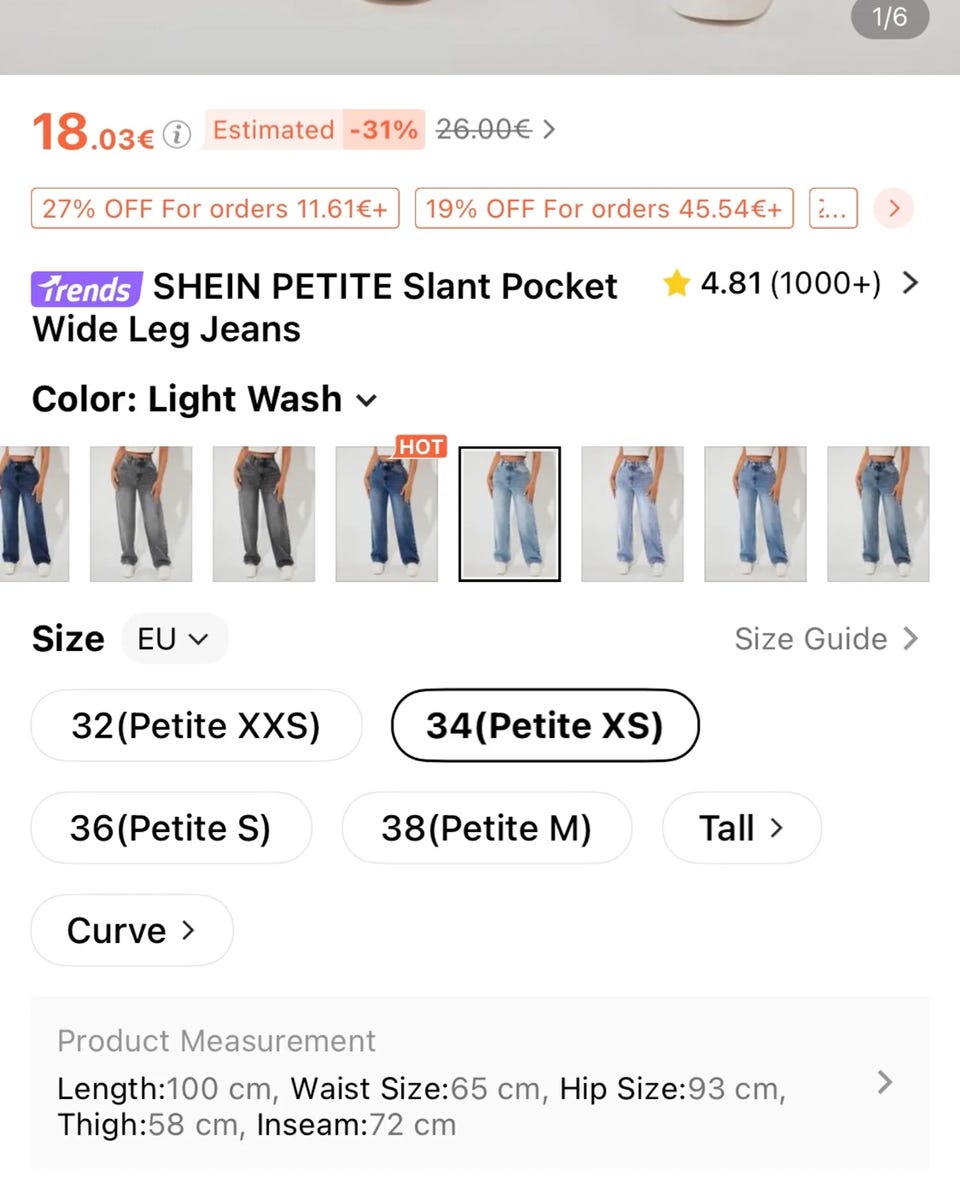Tap the price info icon
This screenshot has width=960, height=1188.
tap(177, 134)
